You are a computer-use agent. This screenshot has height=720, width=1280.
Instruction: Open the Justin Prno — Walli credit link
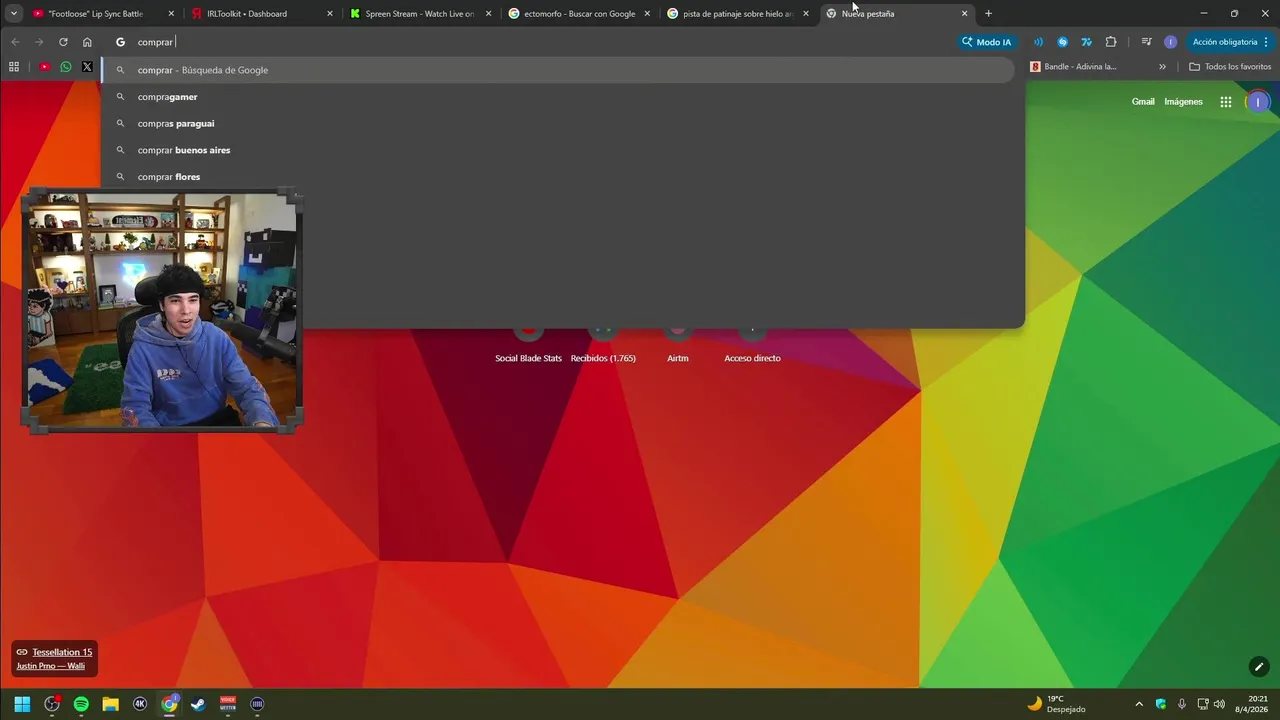[x=50, y=666]
